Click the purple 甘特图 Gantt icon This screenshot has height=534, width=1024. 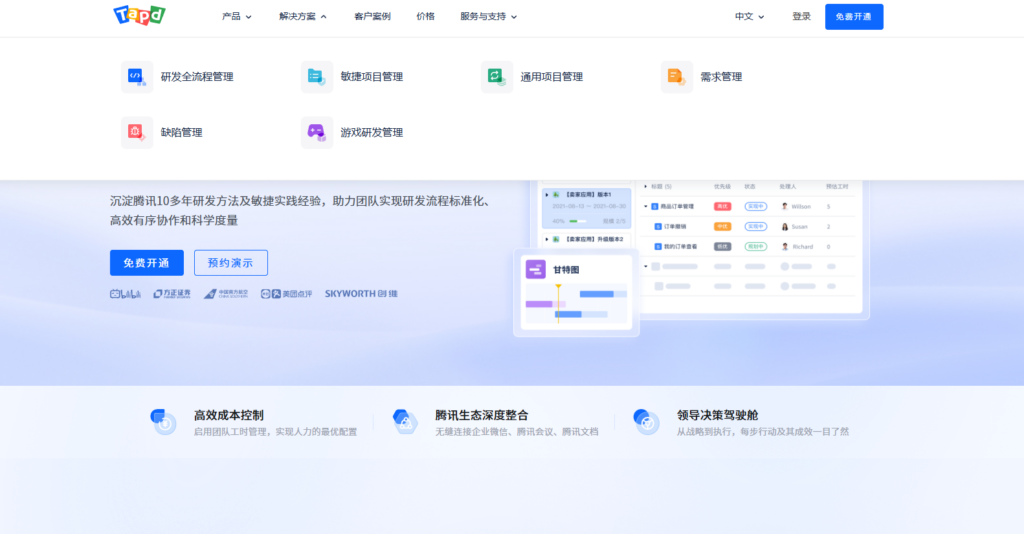click(x=535, y=269)
